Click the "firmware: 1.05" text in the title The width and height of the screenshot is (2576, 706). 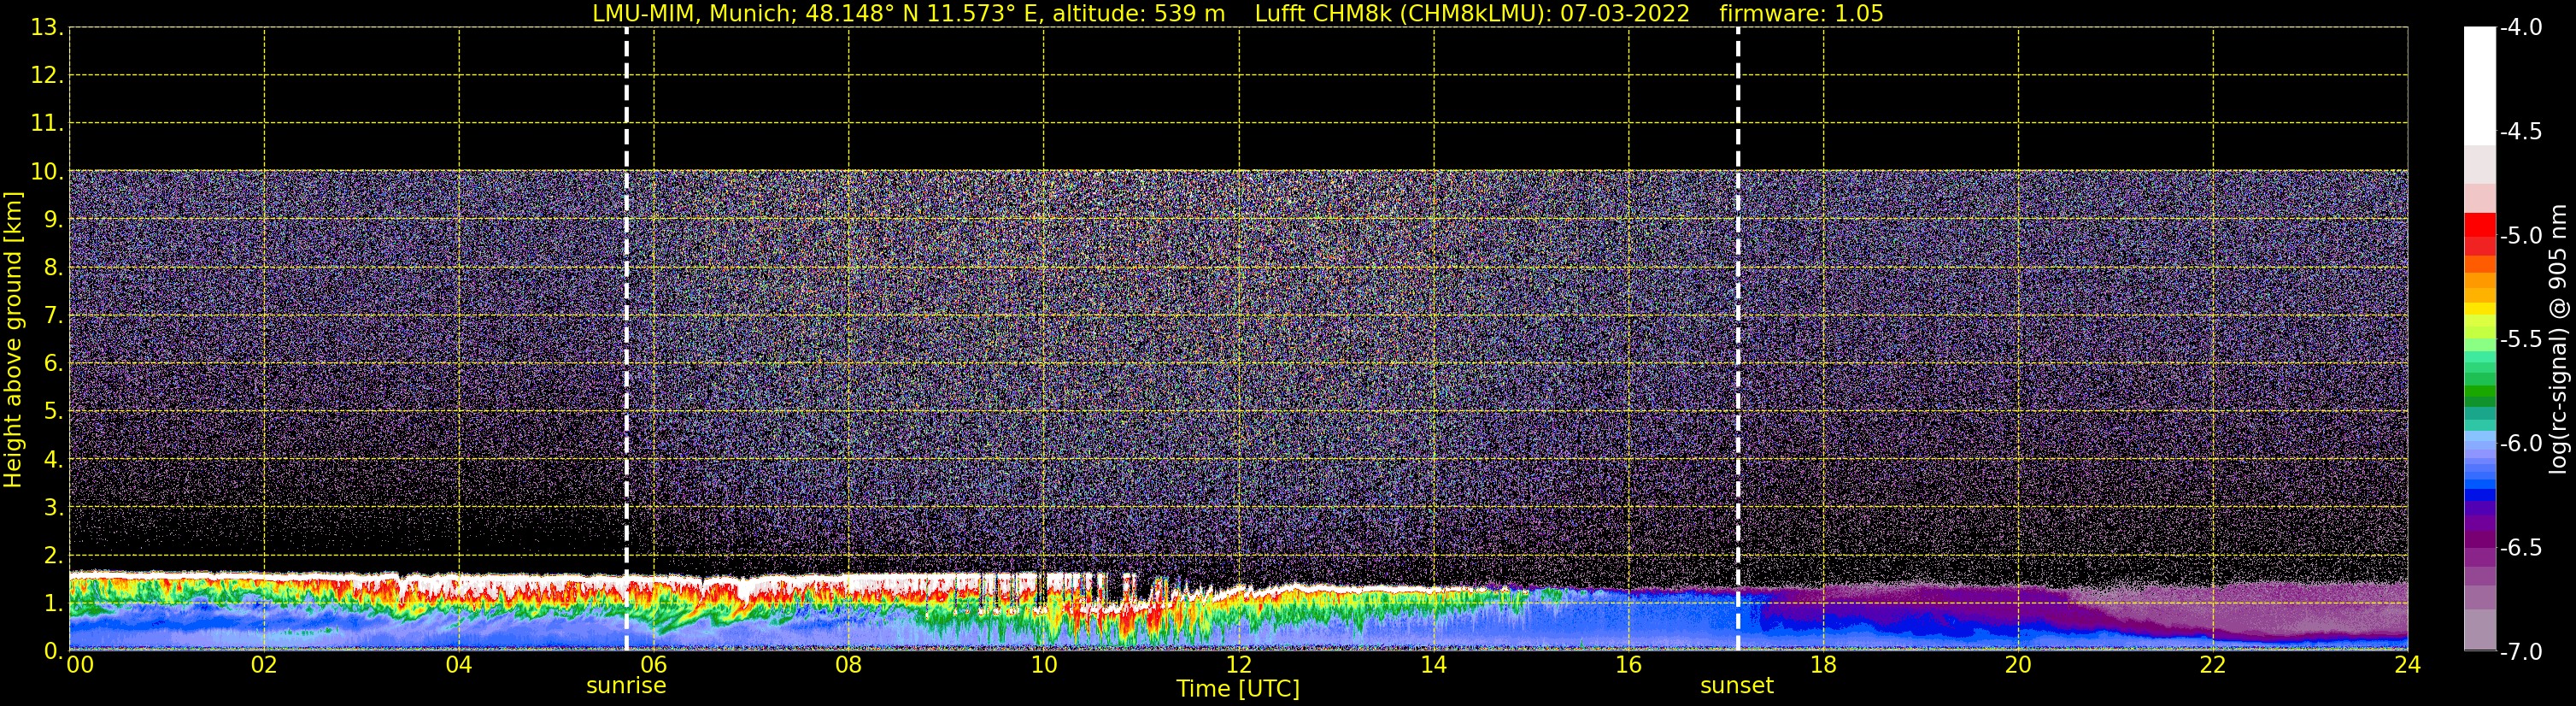1801,14
